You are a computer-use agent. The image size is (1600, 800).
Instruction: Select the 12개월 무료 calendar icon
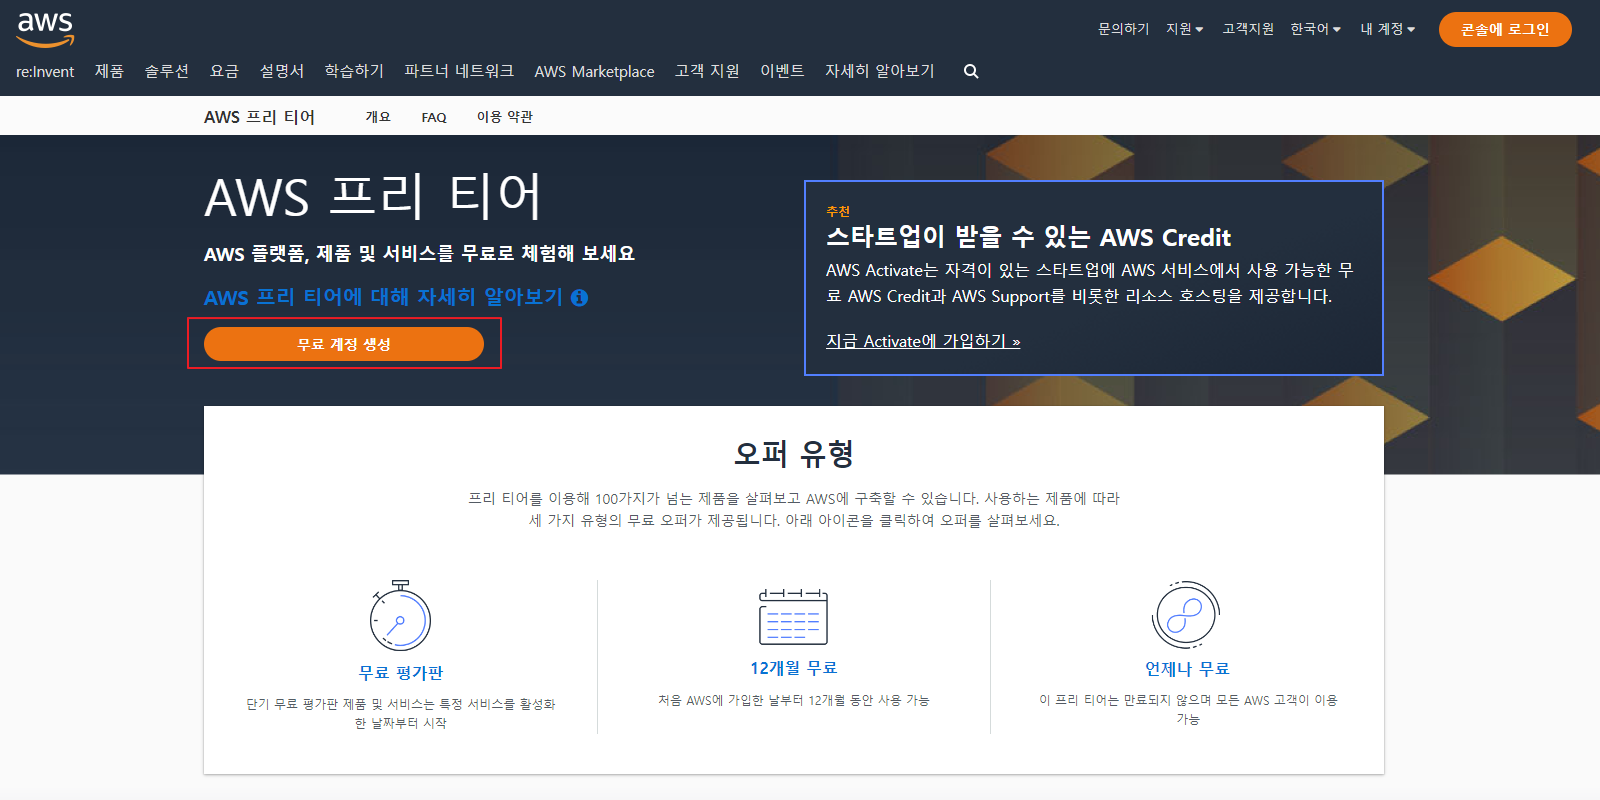click(x=793, y=616)
